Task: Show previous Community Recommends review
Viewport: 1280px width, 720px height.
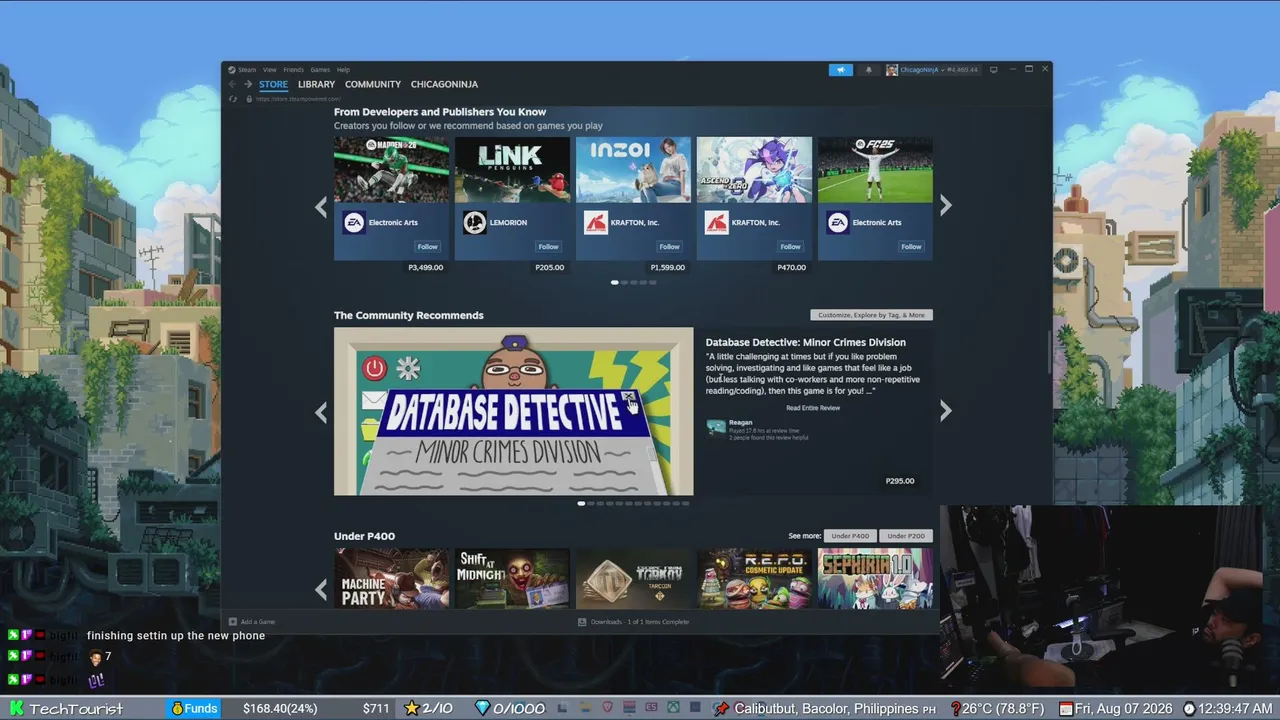Action: (321, 411)
